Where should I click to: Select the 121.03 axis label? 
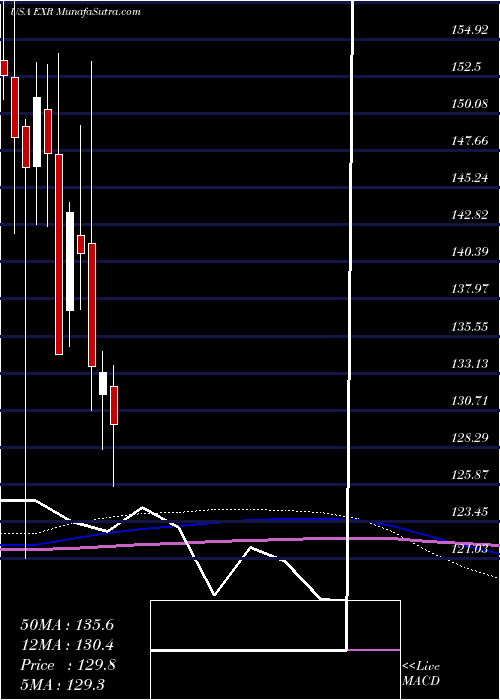tap(470, 549)
